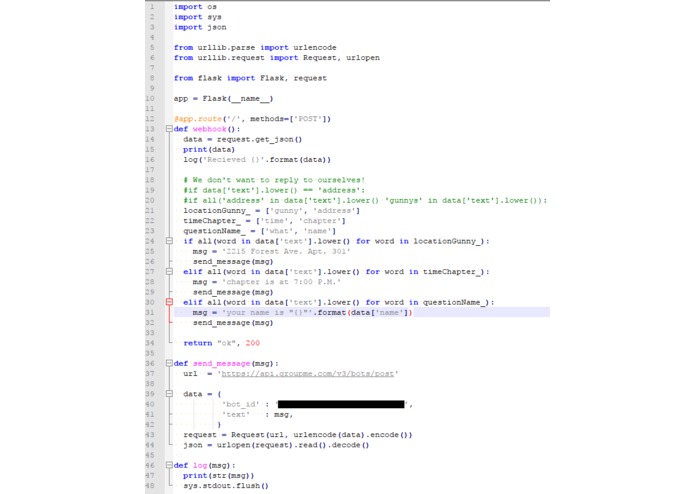695x494 pixels.
Task: Click the line with 'text' : msg,
Action: click(x=257, y=415)
